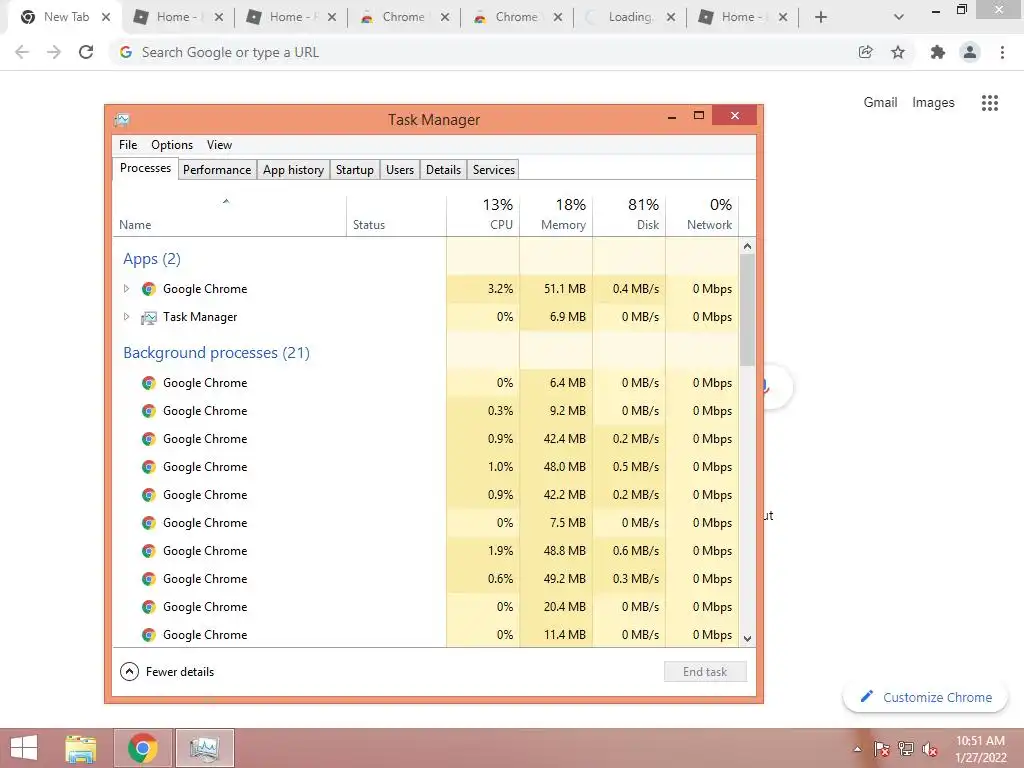Select the Chrome process using 48.0 MB
Viewport: 1024px width, 768px height.
[x=426, y=467]
